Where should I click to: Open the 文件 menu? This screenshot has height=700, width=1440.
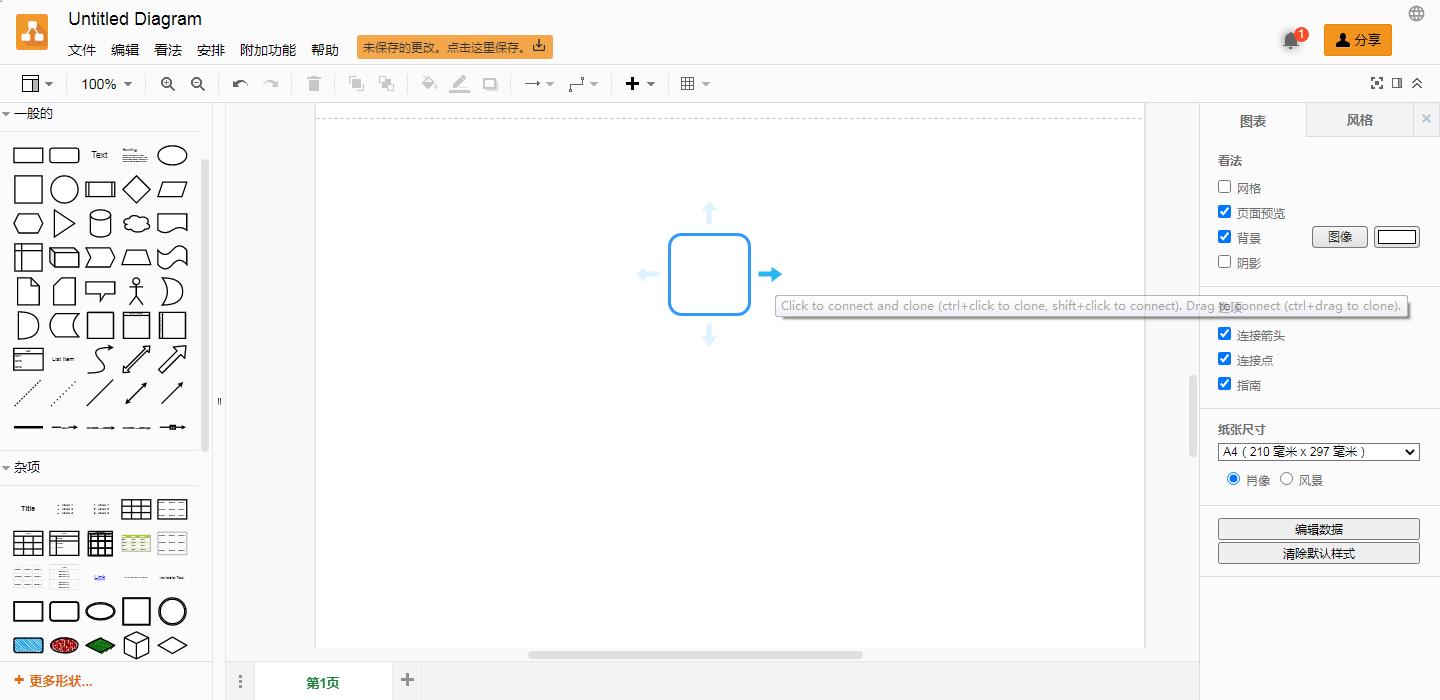point(82,50)
